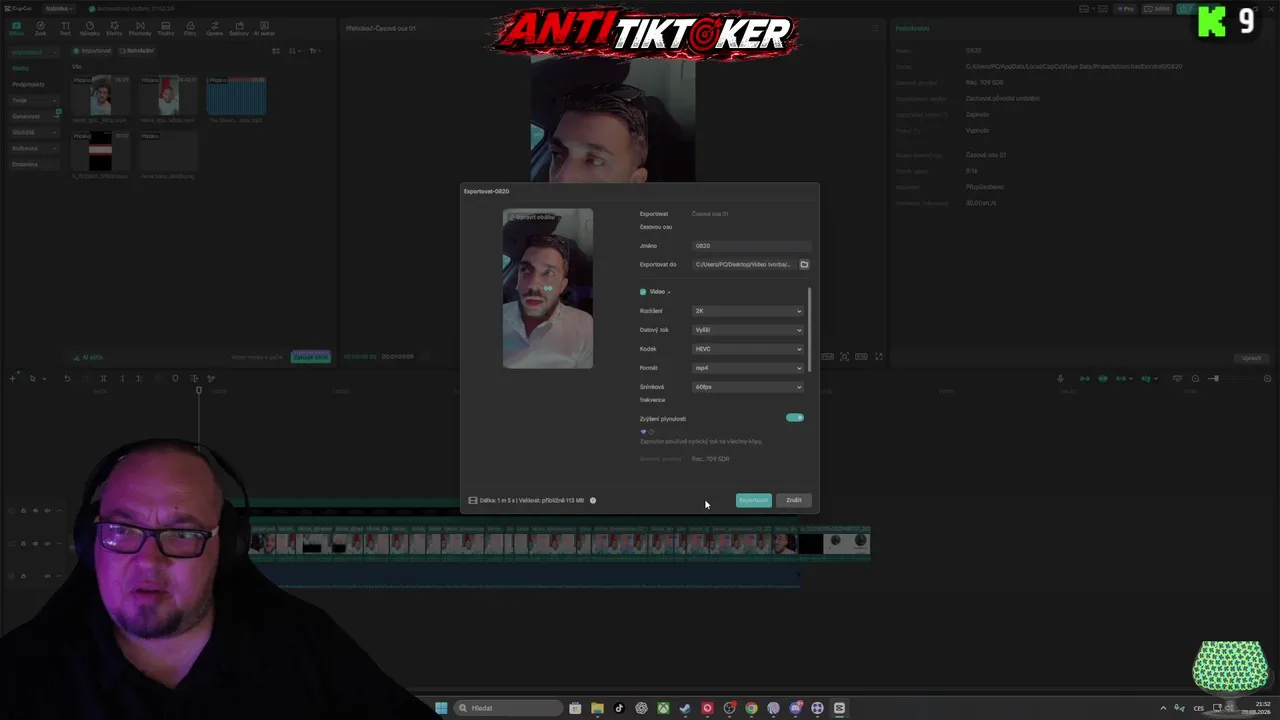The height and width of the screenshot is (720, 1280).
Task: Open the Rozlišení resolution dropdown
Action: tap(748, 311)
